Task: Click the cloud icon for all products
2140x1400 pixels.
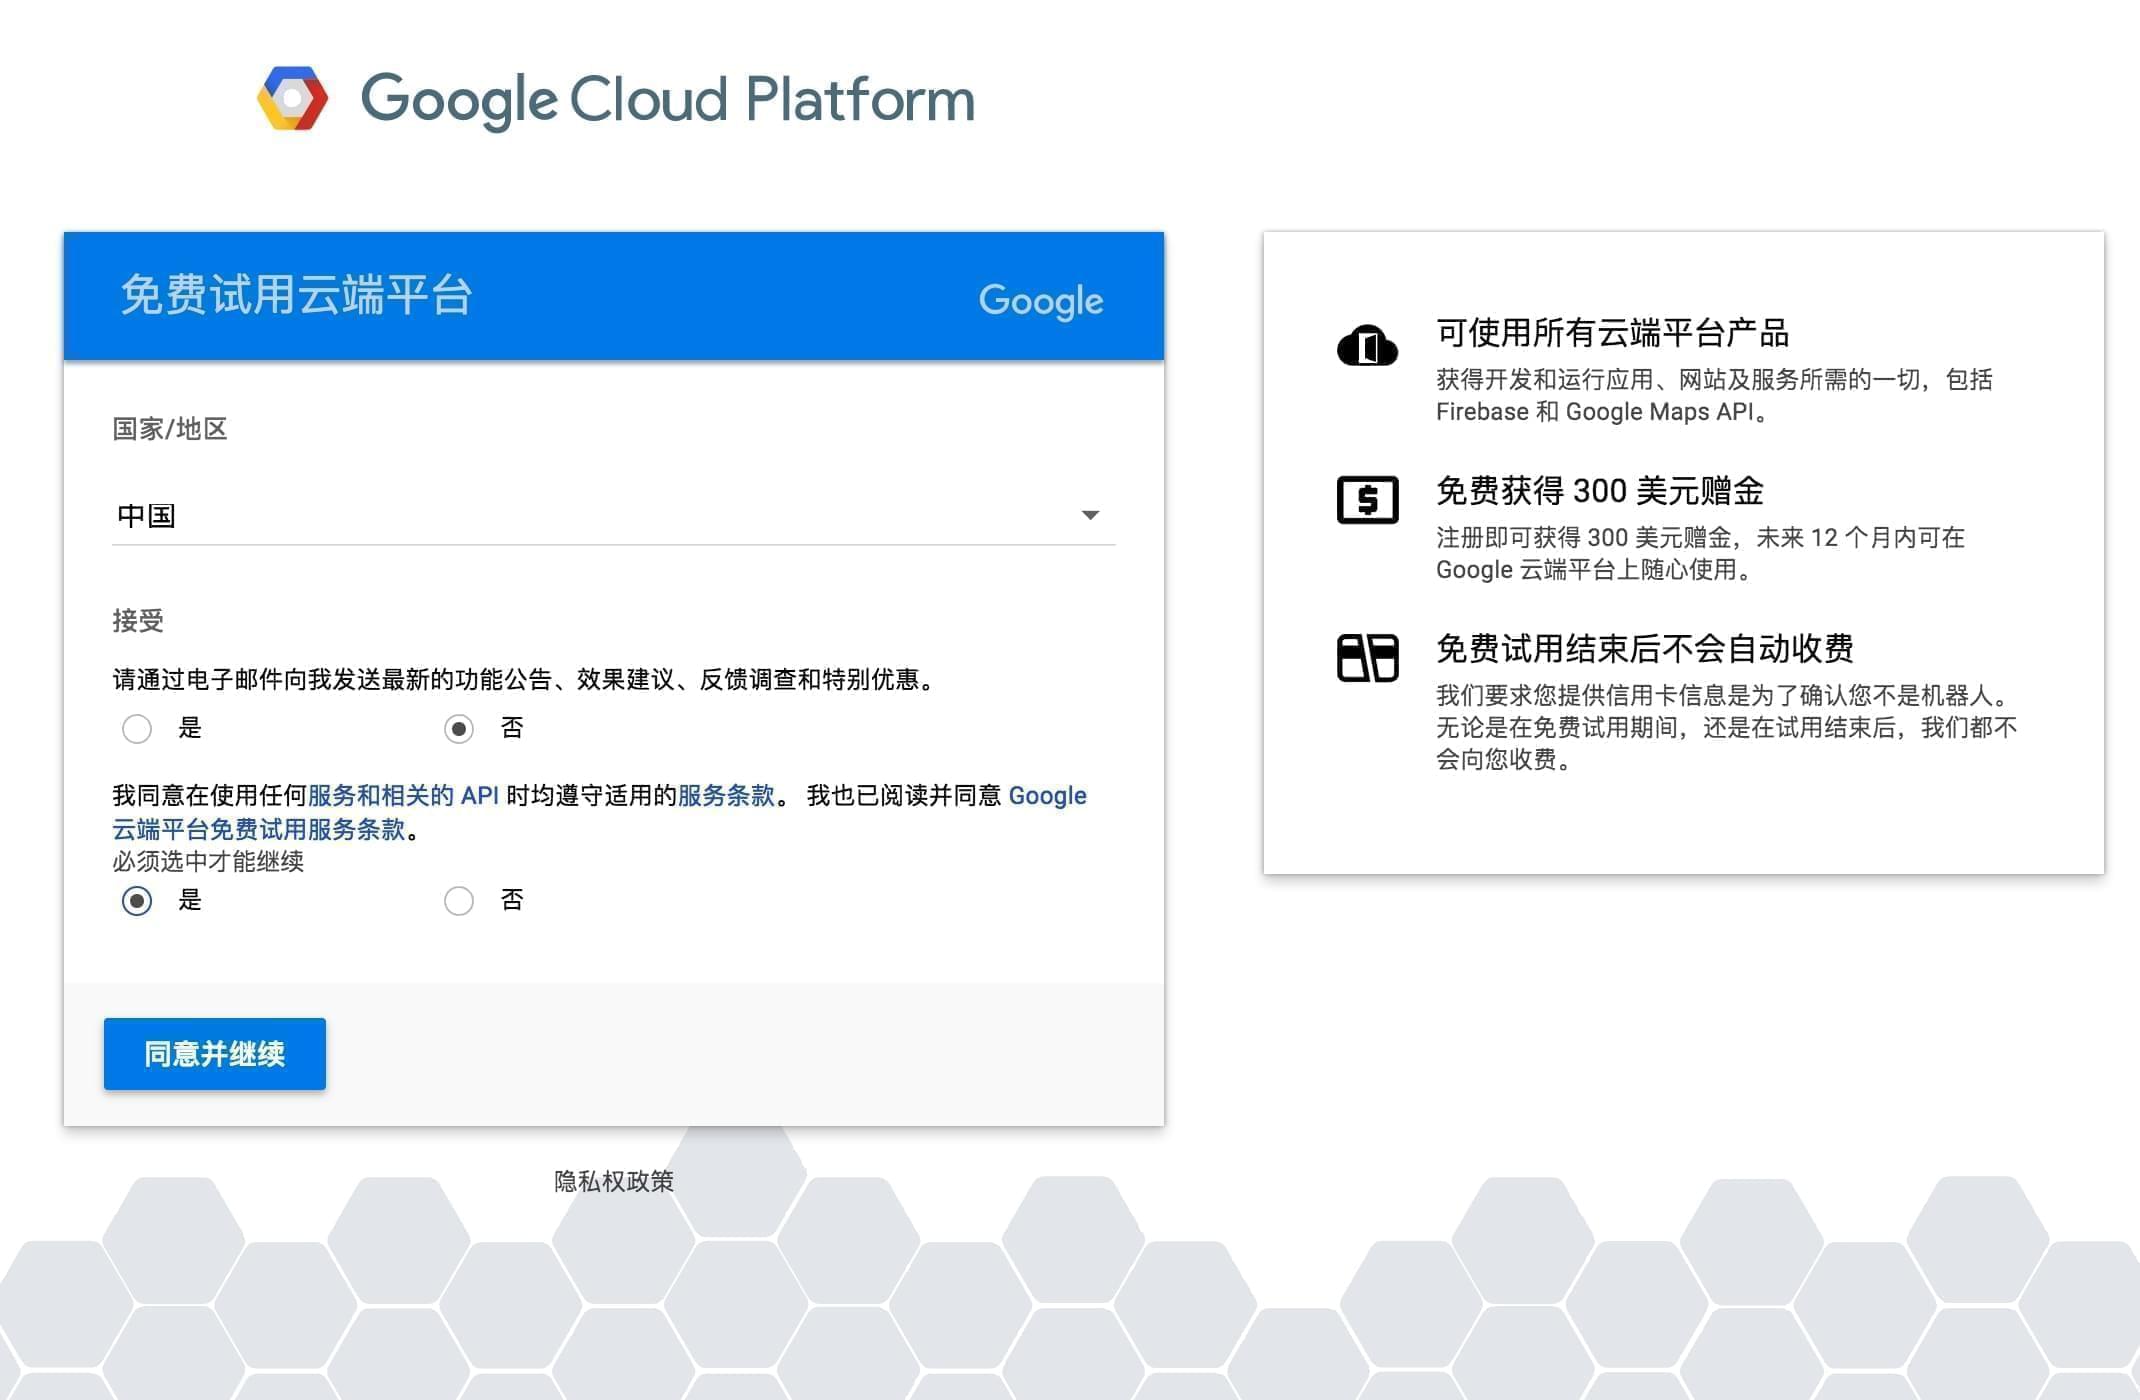Action: pyautogui.click(x=1367, y=346)
